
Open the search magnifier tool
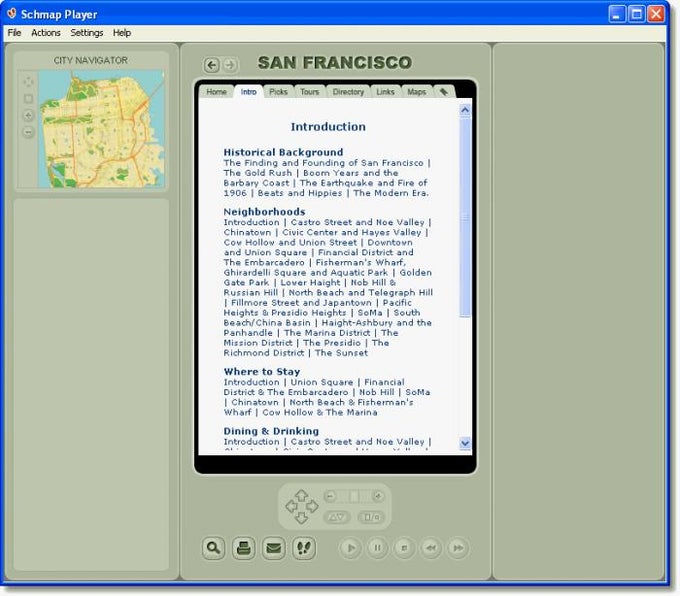click(213, 548)
